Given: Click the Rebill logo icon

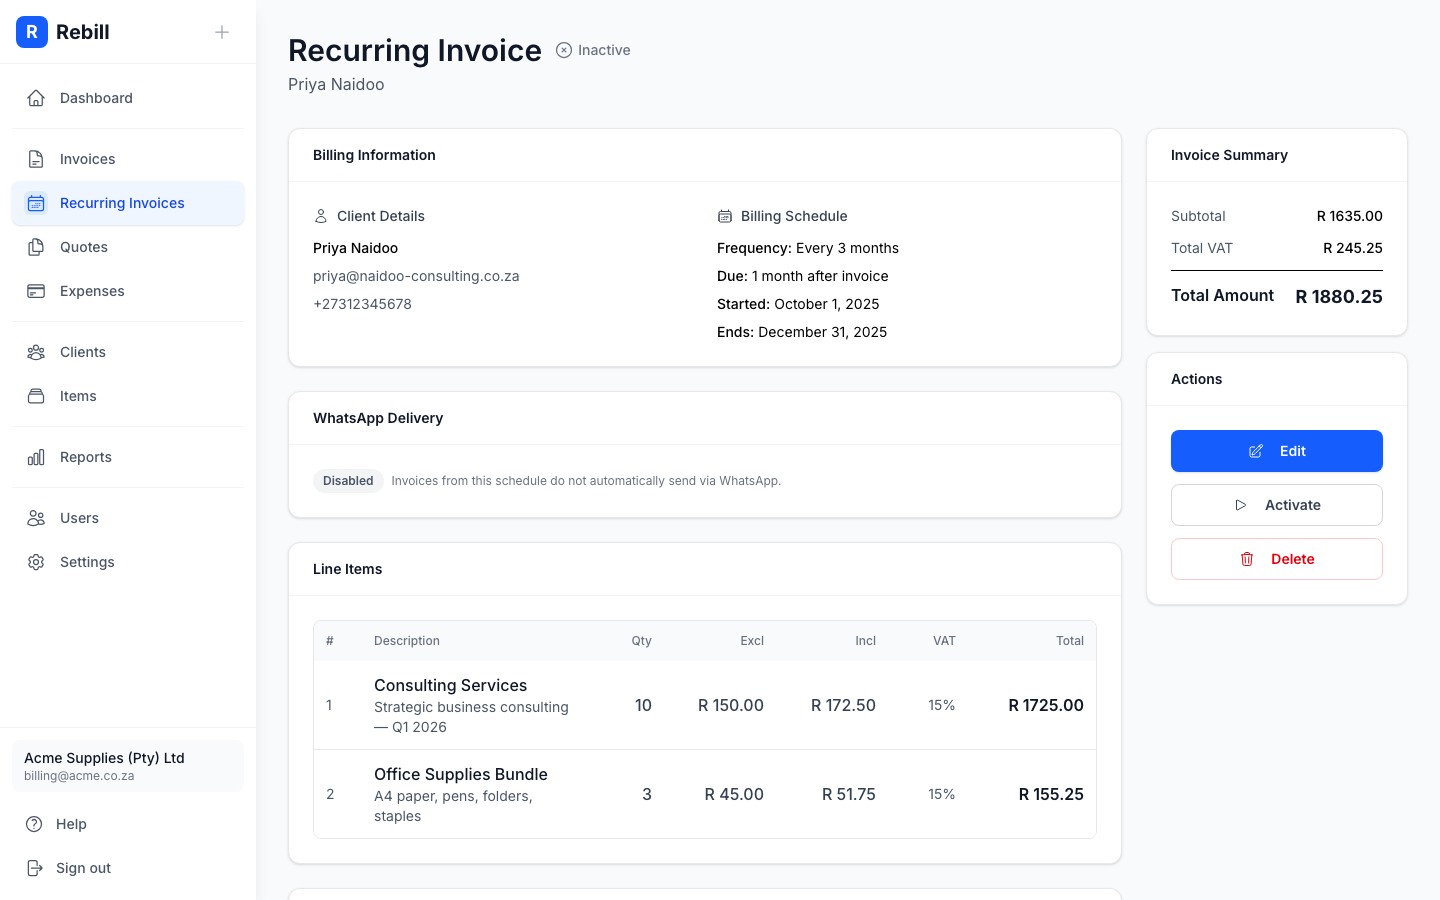Looking at the screenshot, I should tap(32, 32).
